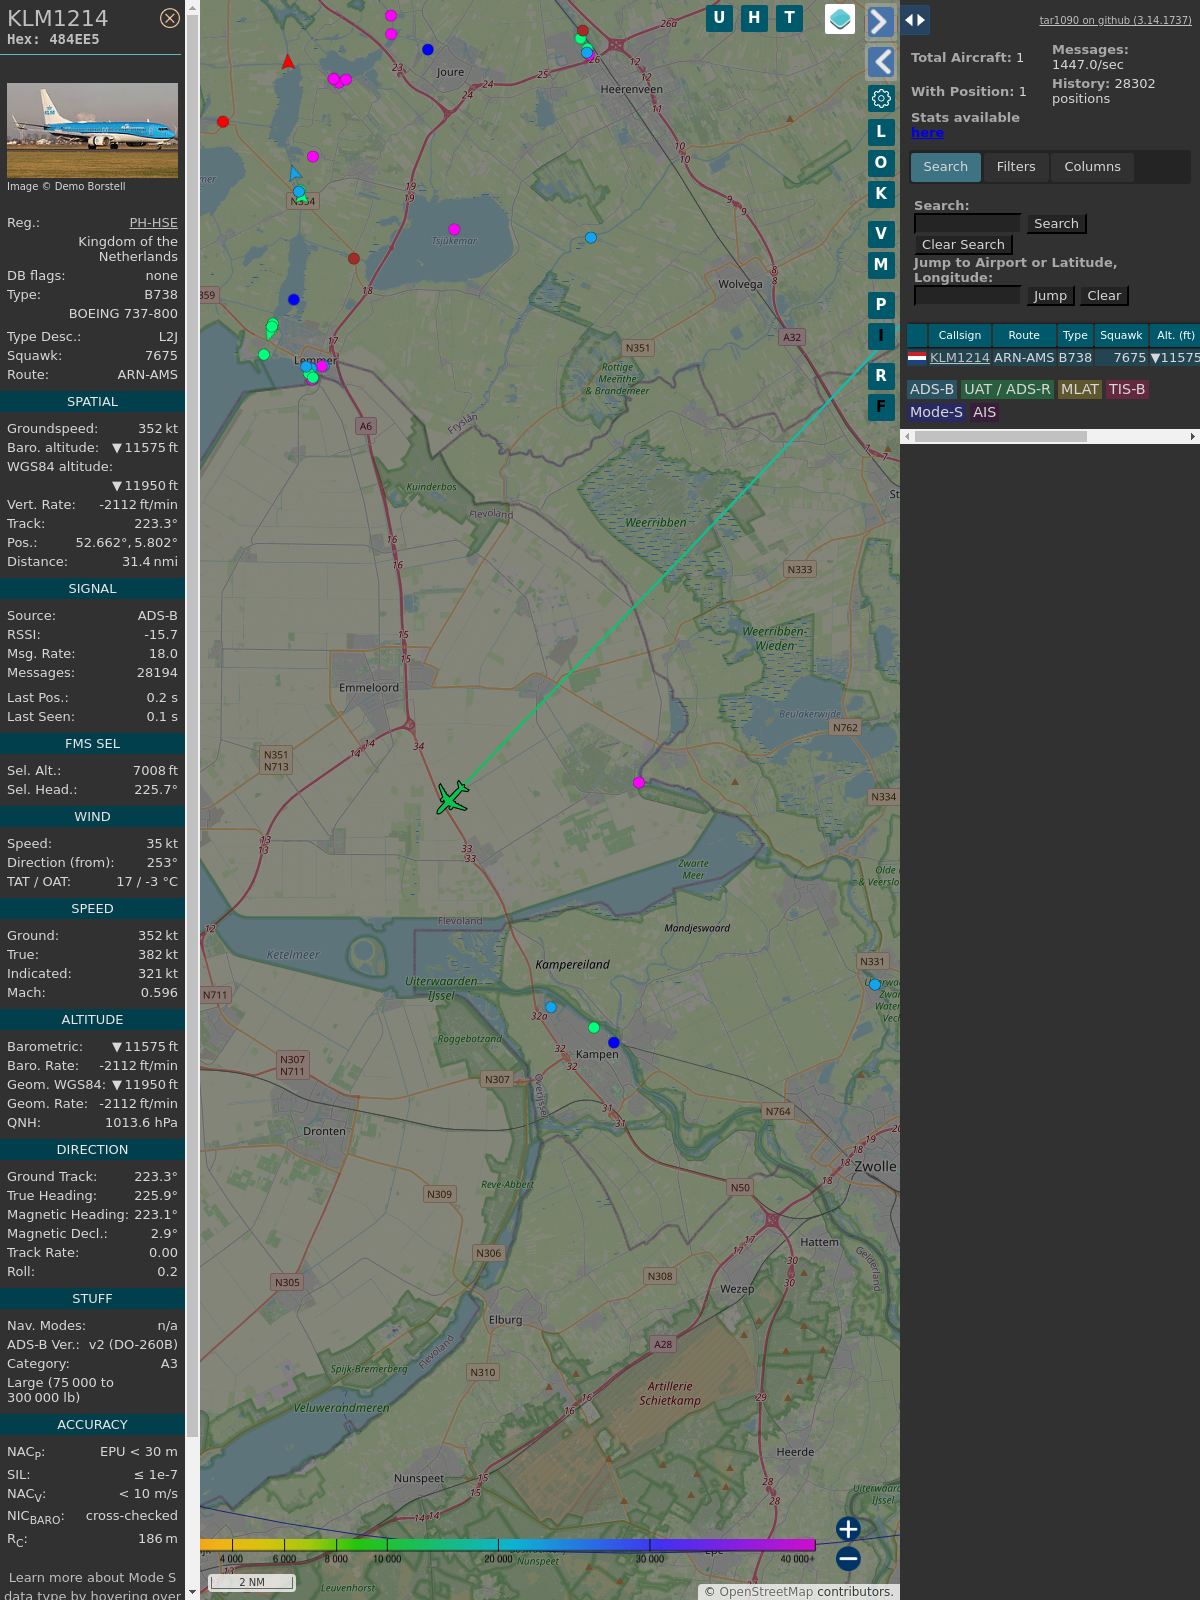Click the I map button
Image resolution: width=1200 pixels, height=1600 pixels.
coord(881,336)
